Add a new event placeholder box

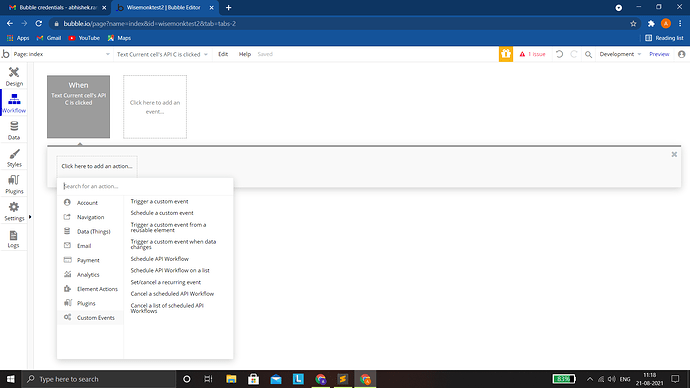155,107
